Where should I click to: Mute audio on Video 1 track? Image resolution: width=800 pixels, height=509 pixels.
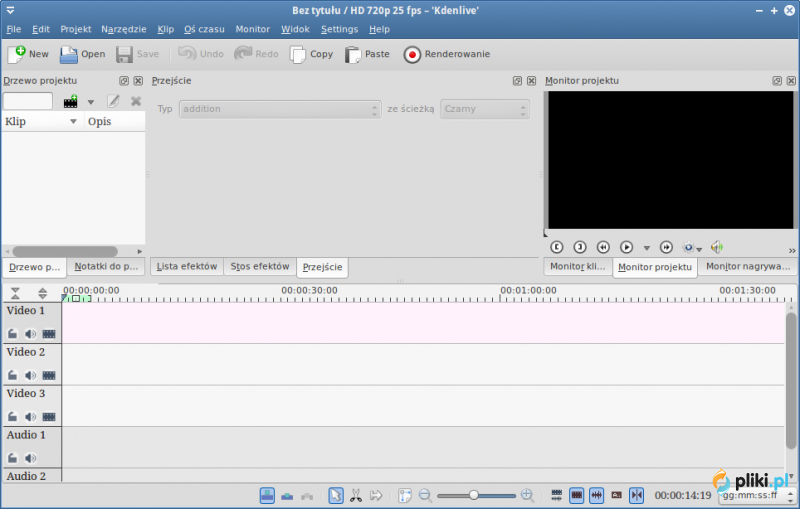click(31, 334)
